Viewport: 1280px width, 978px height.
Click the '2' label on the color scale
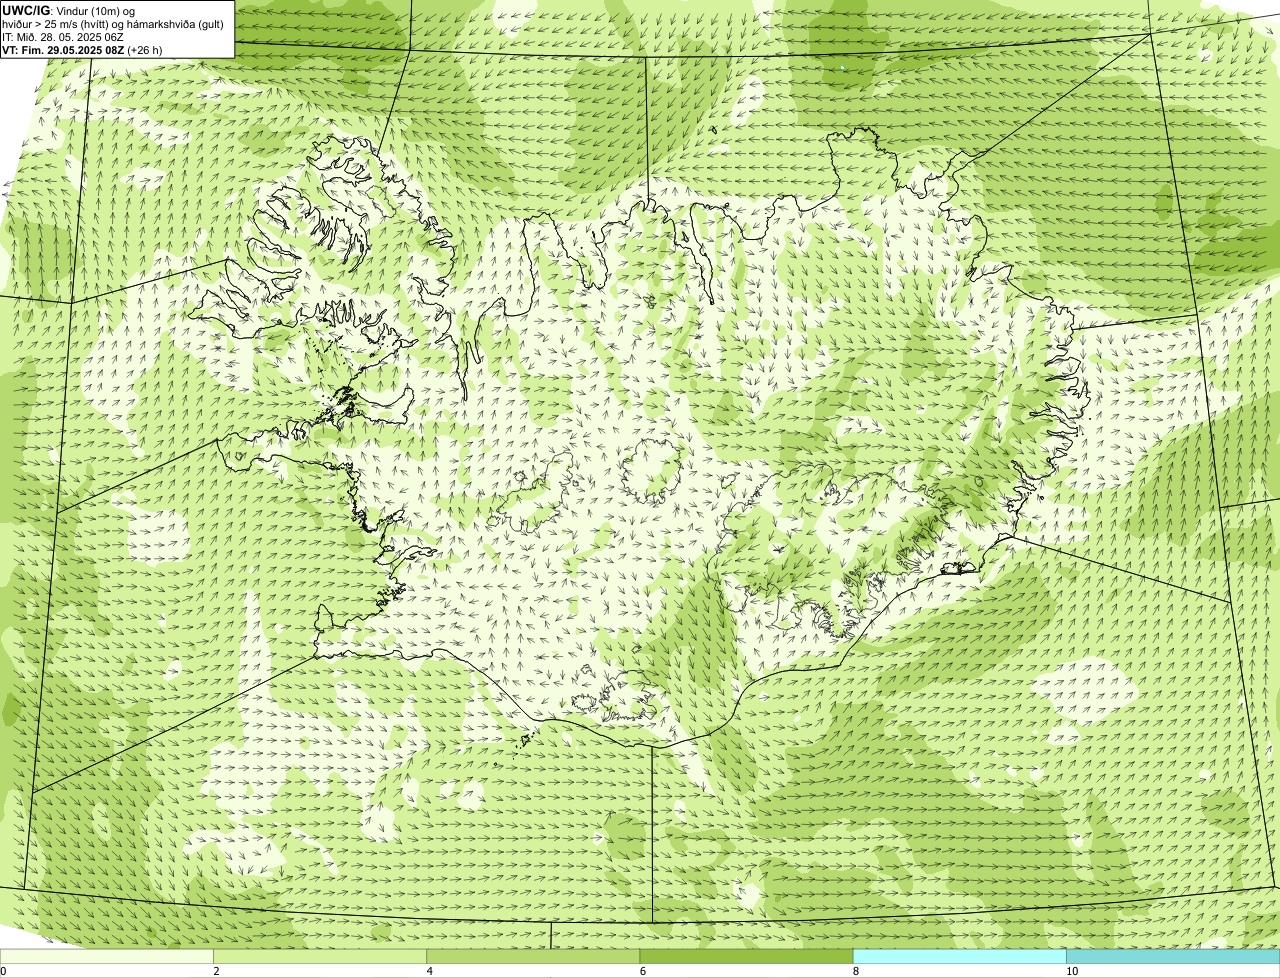tap(216, 971)
